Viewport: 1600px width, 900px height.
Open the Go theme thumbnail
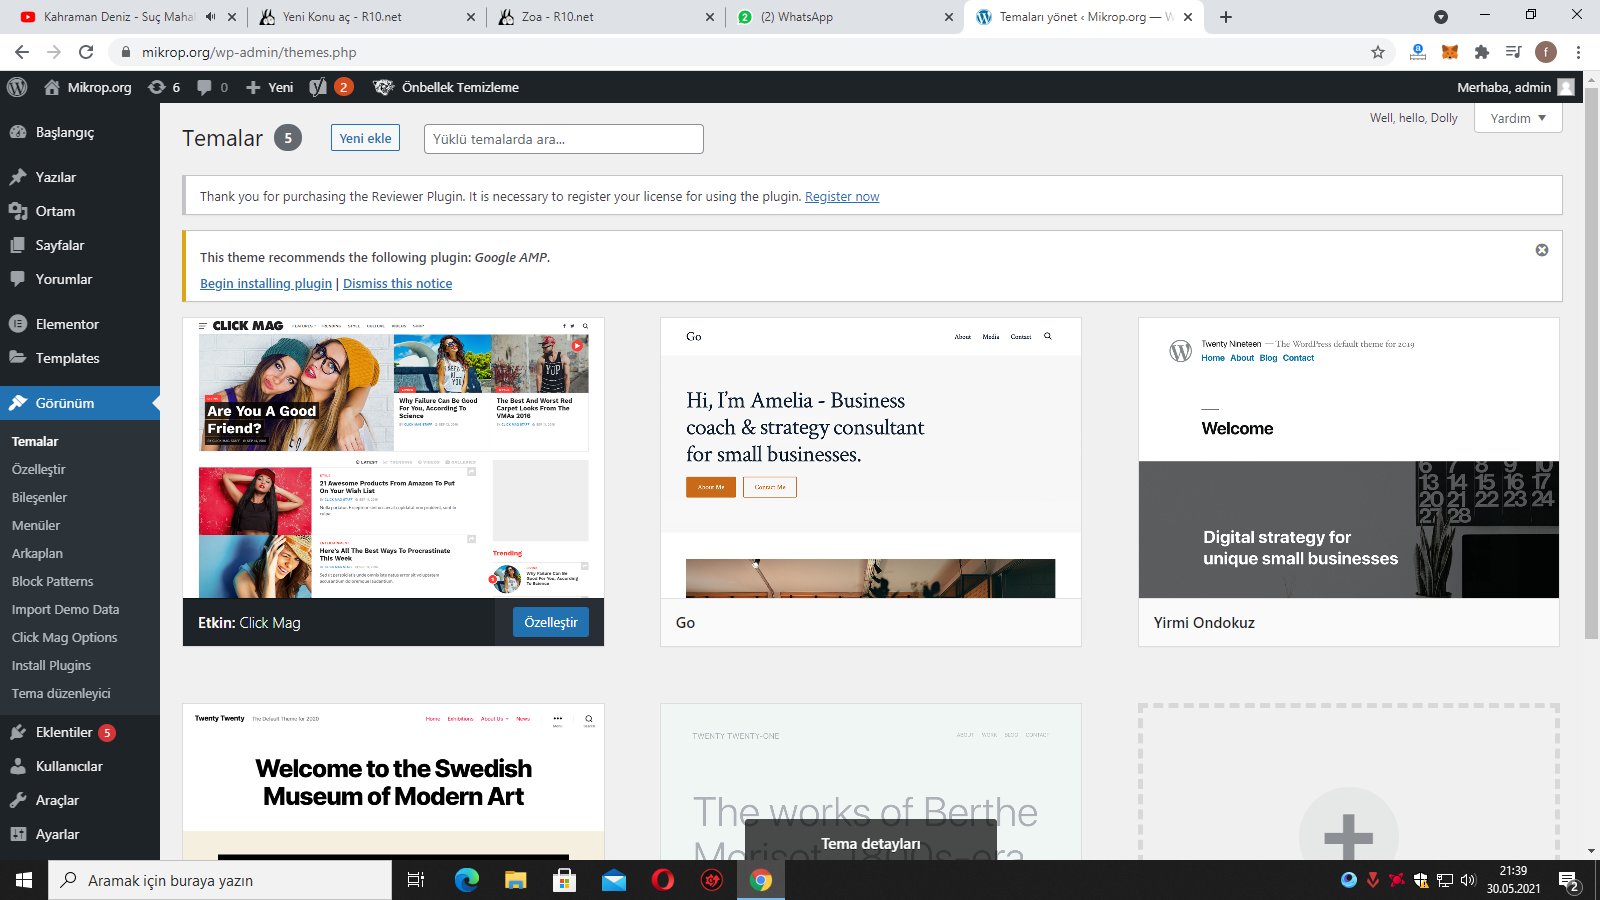point(871,458)
